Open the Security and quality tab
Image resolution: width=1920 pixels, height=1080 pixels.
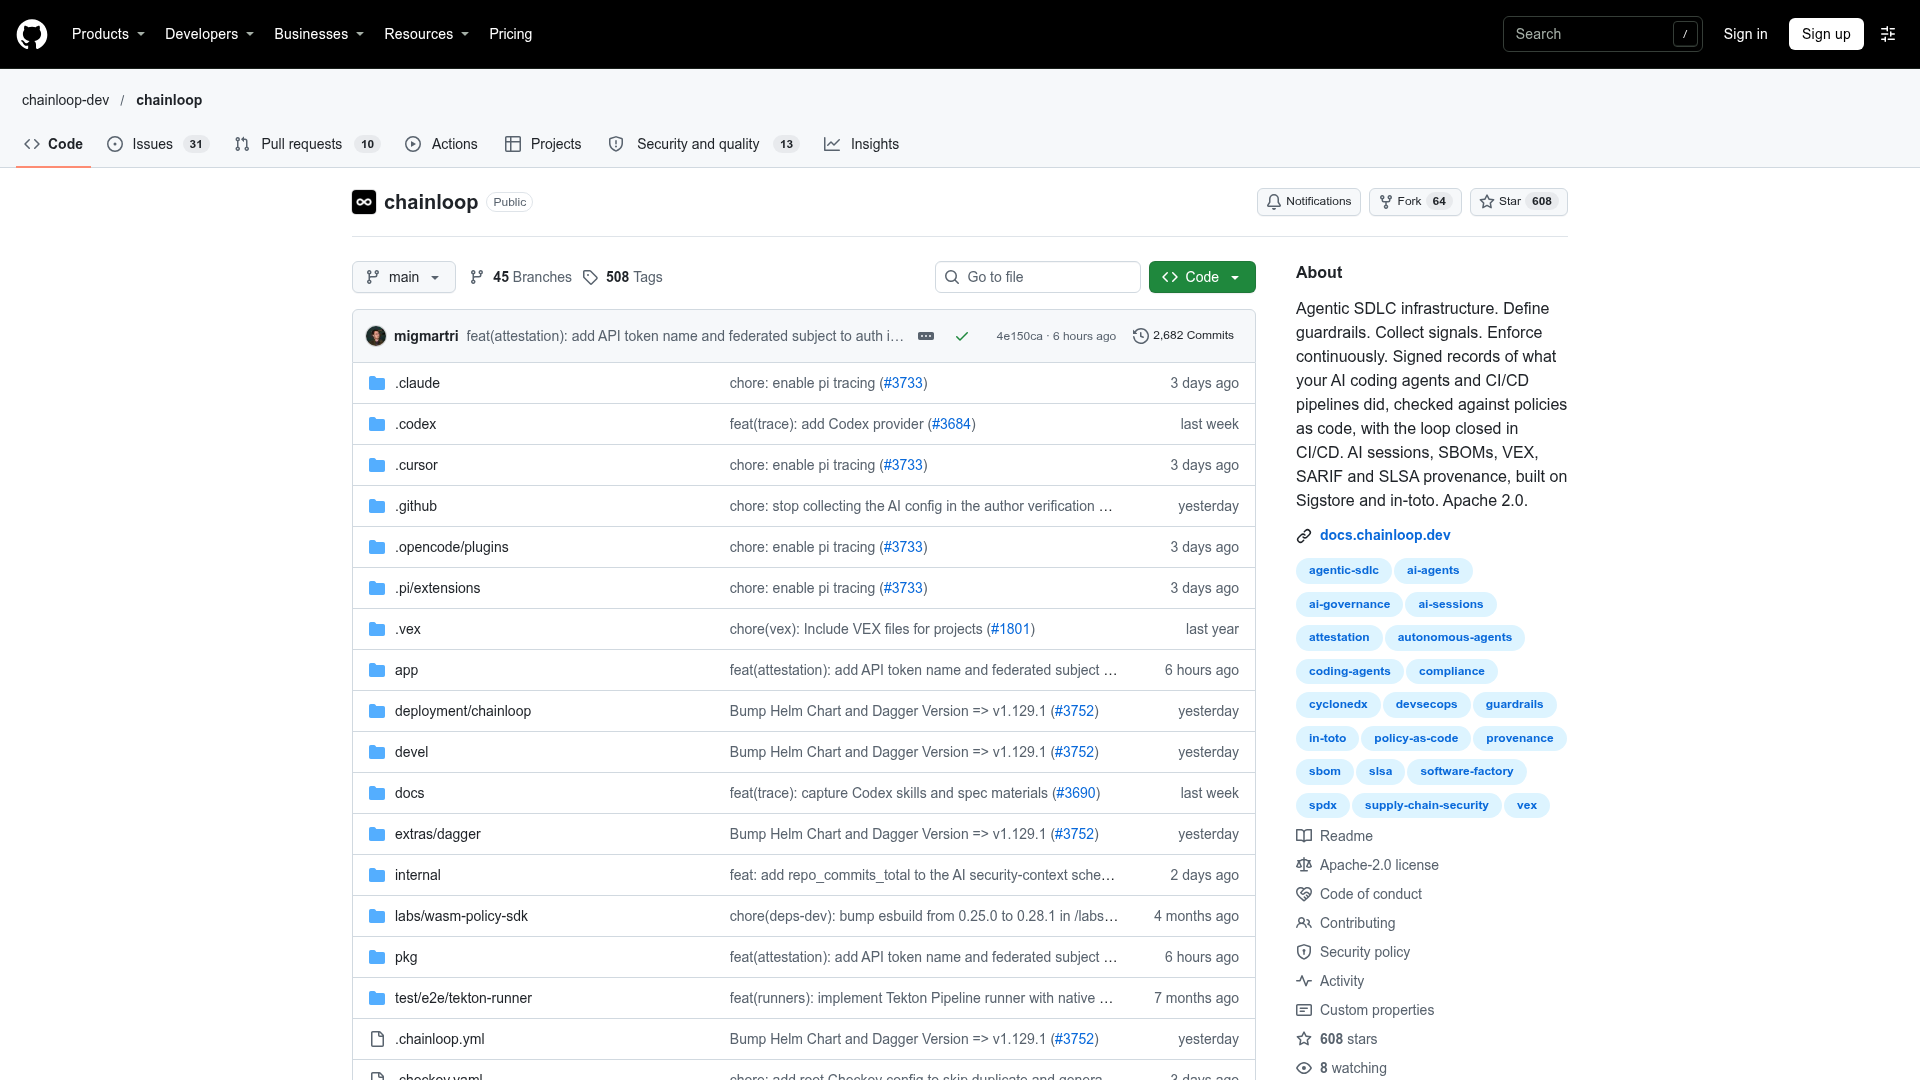tap(703, 144)
